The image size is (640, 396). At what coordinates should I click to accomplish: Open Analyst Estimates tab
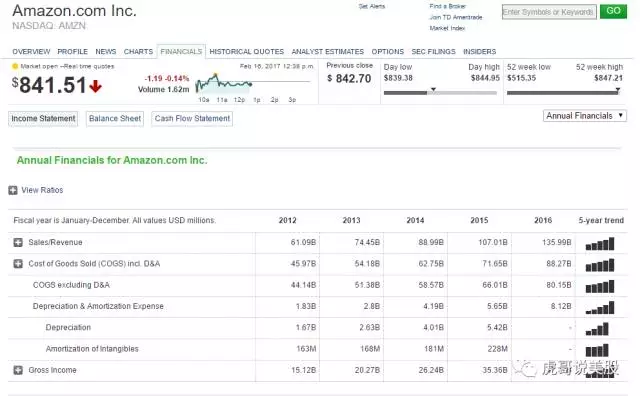pos(327,52)
